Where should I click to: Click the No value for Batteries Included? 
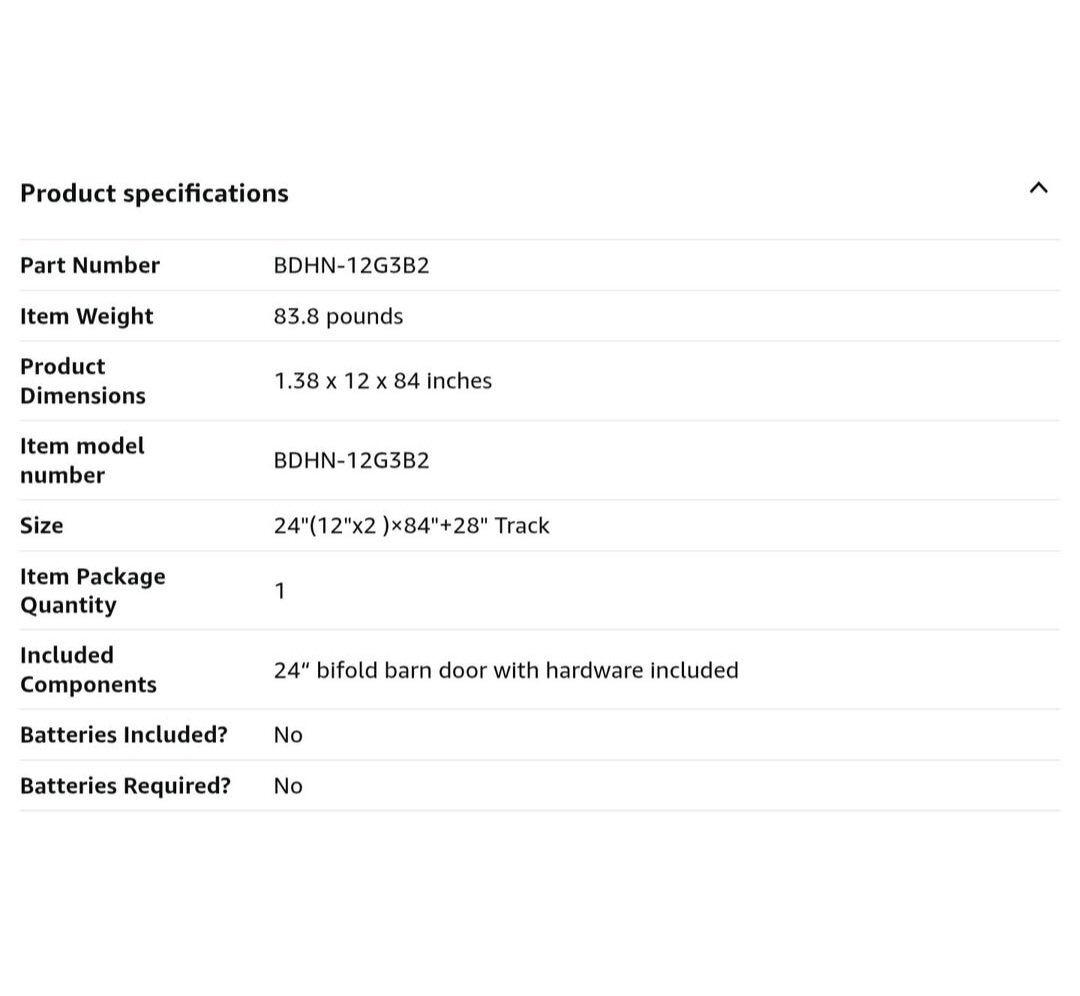coord(288,735)
